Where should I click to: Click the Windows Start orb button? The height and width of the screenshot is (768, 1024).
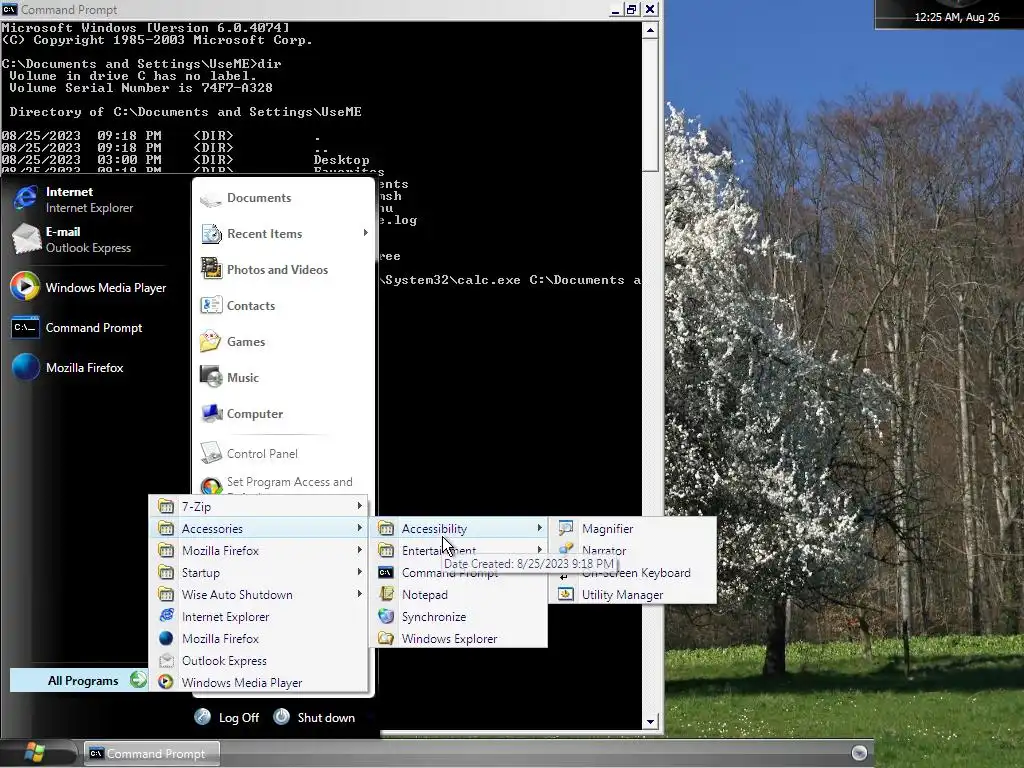coord(35,752)
